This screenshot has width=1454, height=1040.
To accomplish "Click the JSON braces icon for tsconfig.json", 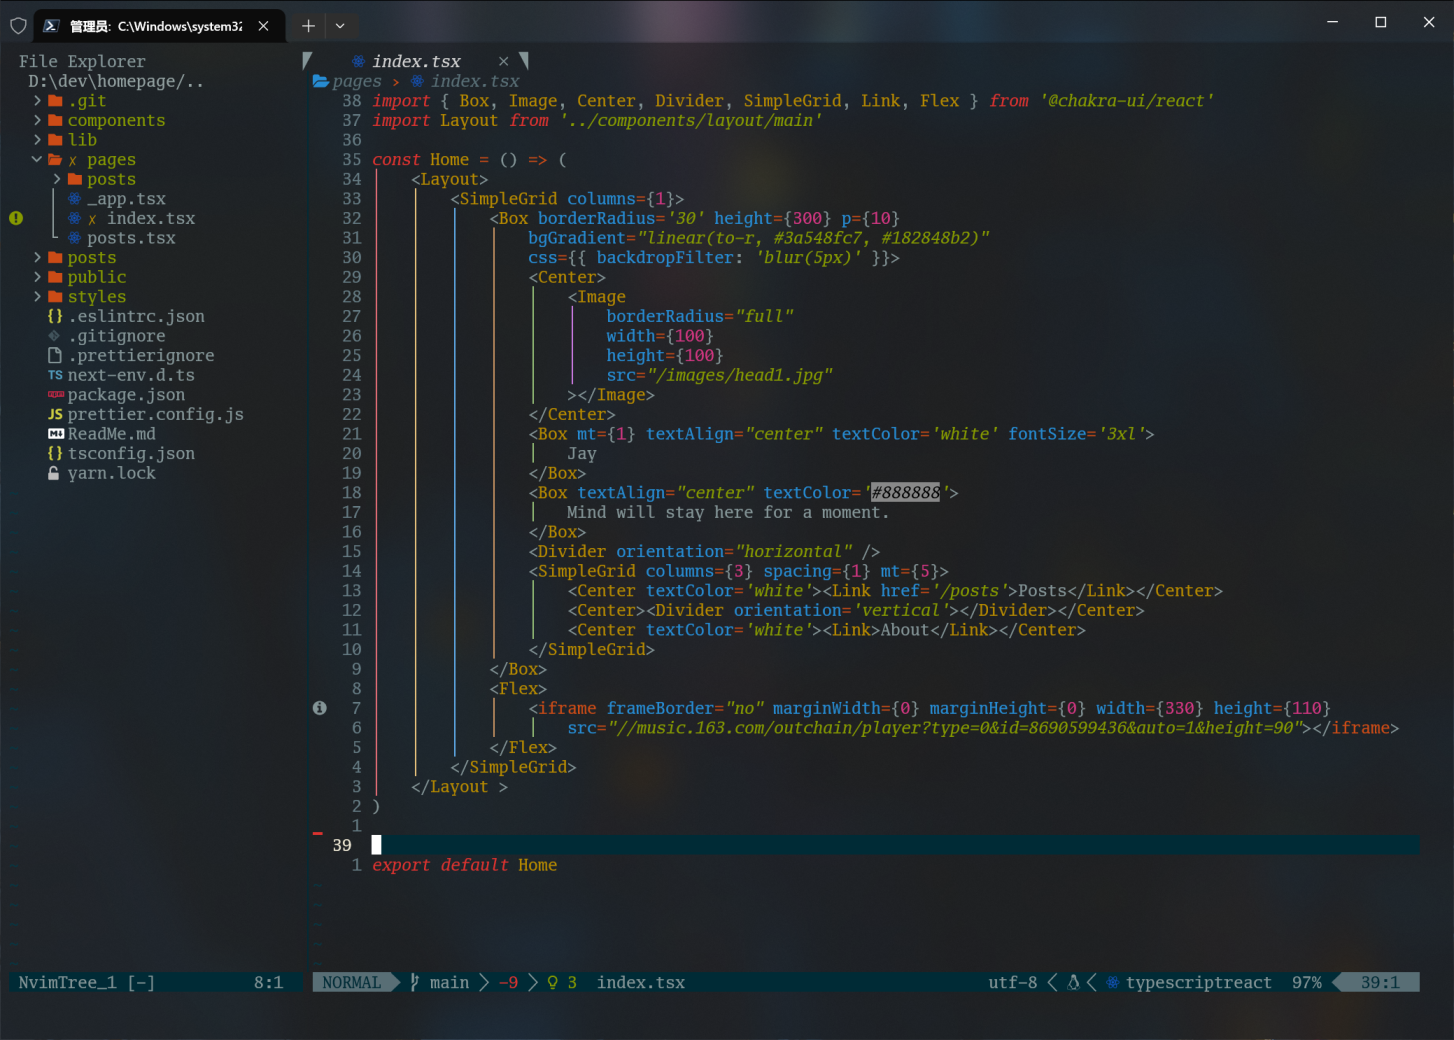I will (x=55, y=453).
